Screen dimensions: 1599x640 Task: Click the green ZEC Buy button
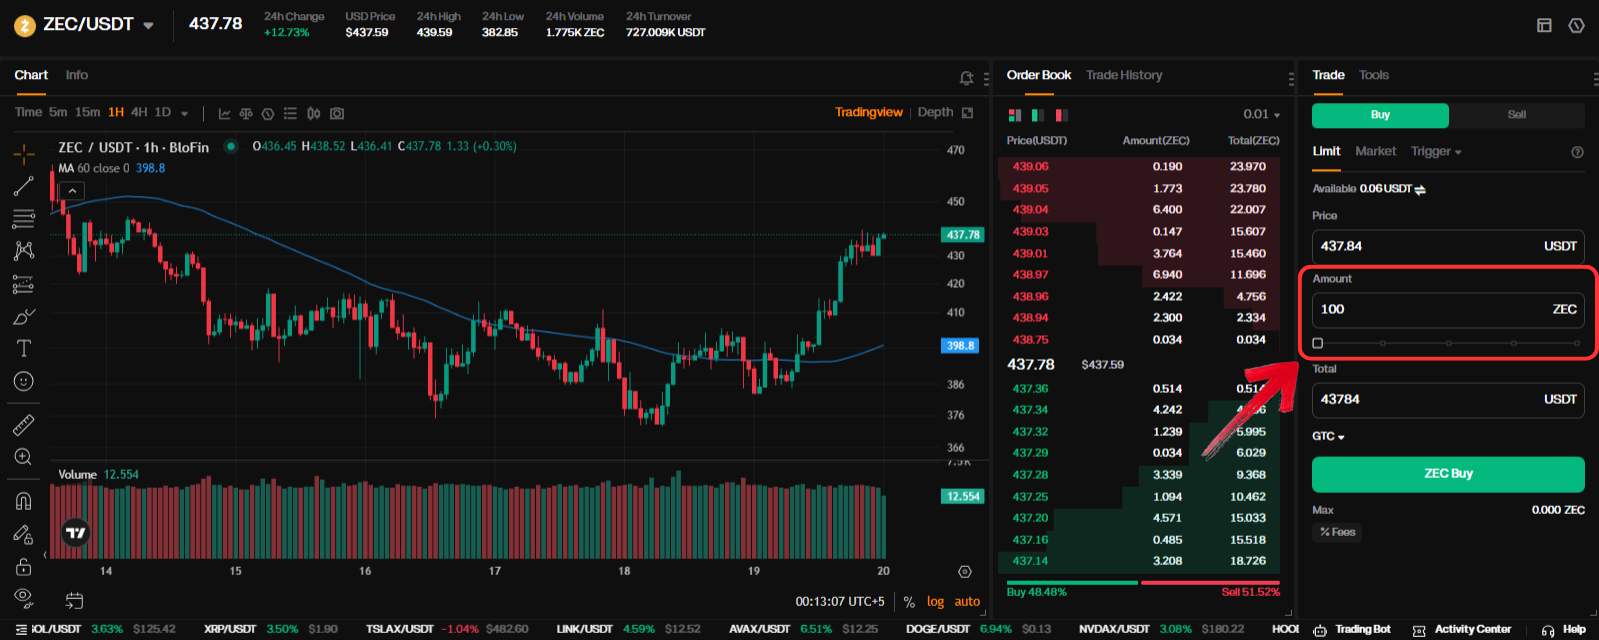pos(1448,474)
